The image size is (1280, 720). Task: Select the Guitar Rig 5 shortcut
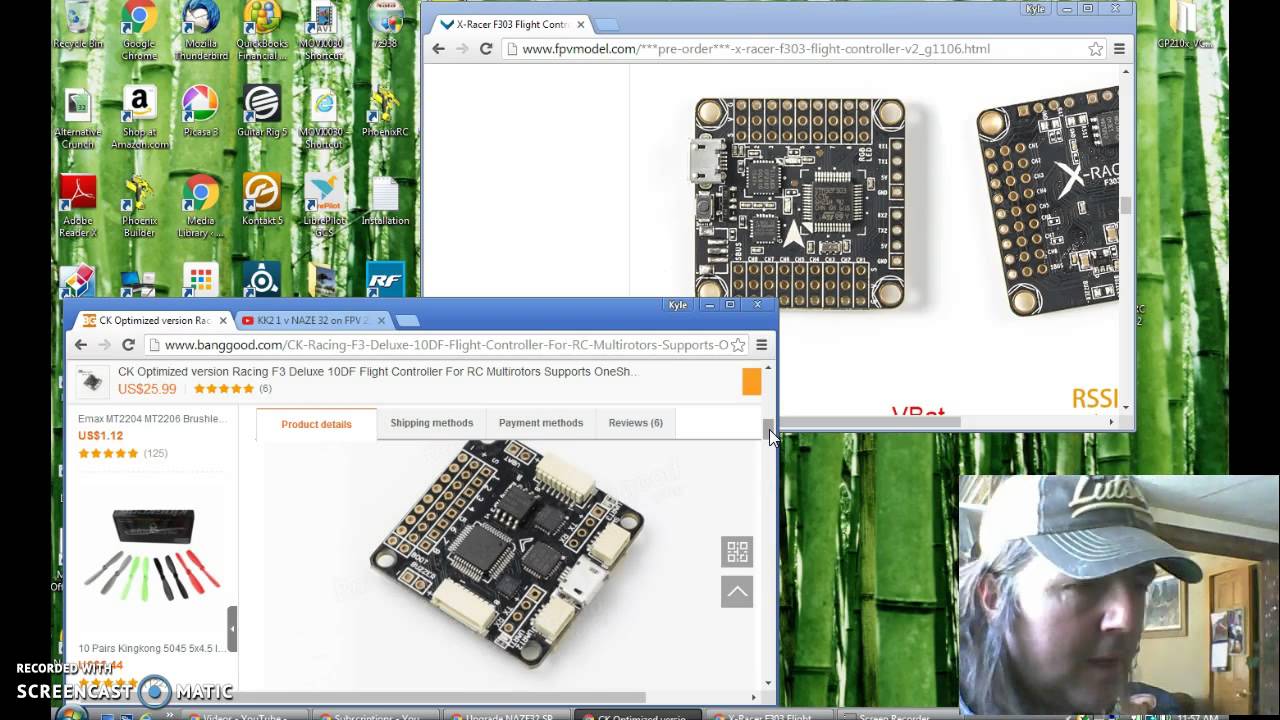(262, 112)
